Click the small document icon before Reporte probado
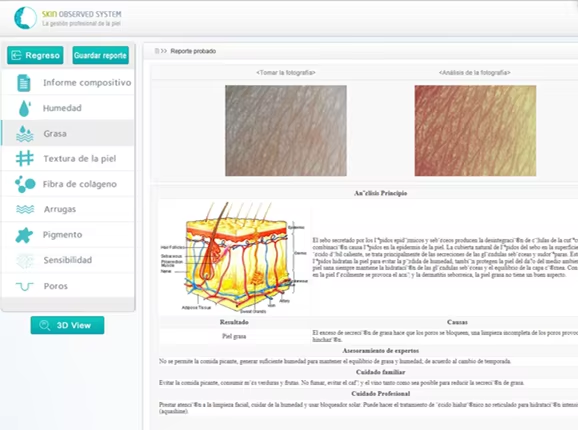 157,51
